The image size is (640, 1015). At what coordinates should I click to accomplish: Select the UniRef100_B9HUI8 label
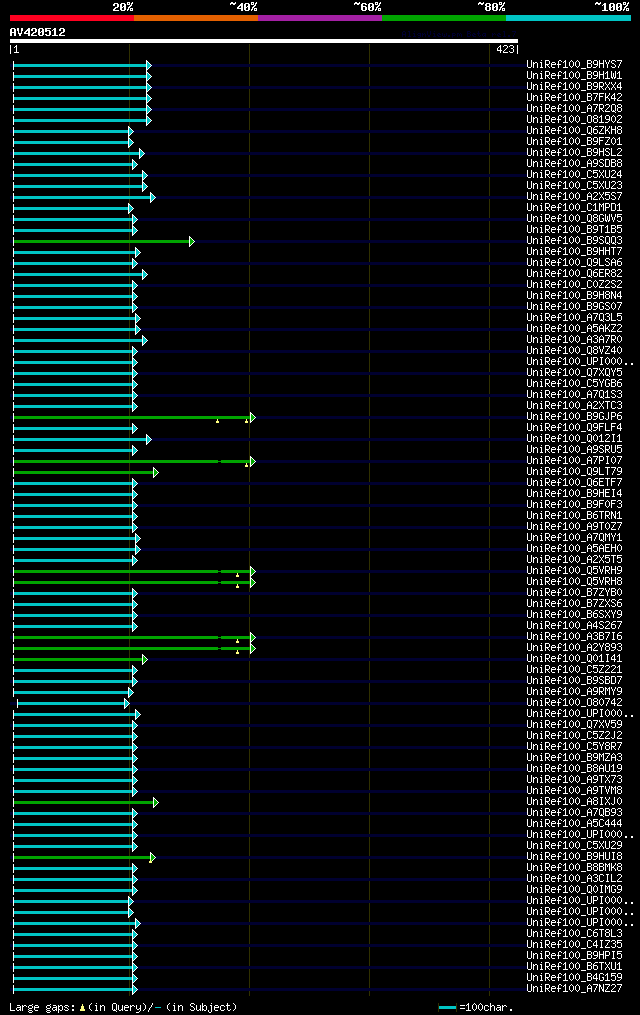(x=574, y=857)
